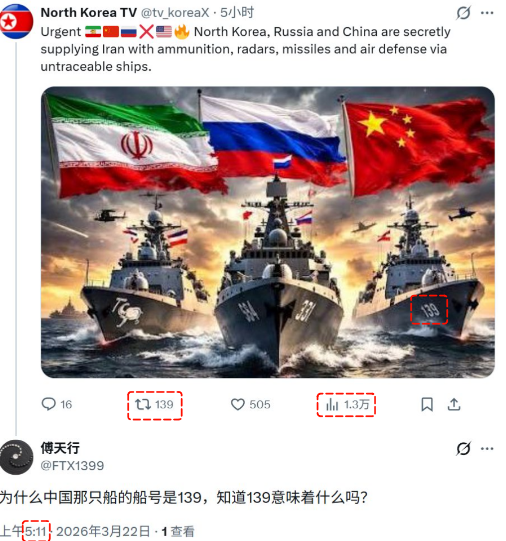
Task: Open the warships and flags image
Action: (268, 232)
